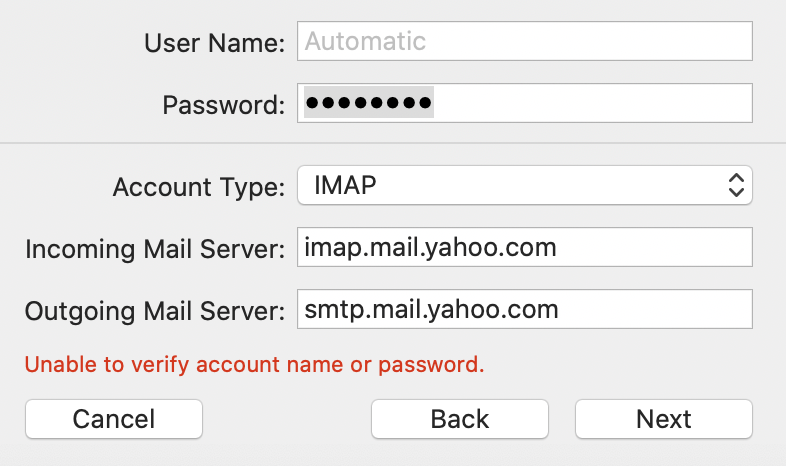Edit the Outgoing Mail Server field
The height and width of the screenshot is (466, 786).
[525, 309]
